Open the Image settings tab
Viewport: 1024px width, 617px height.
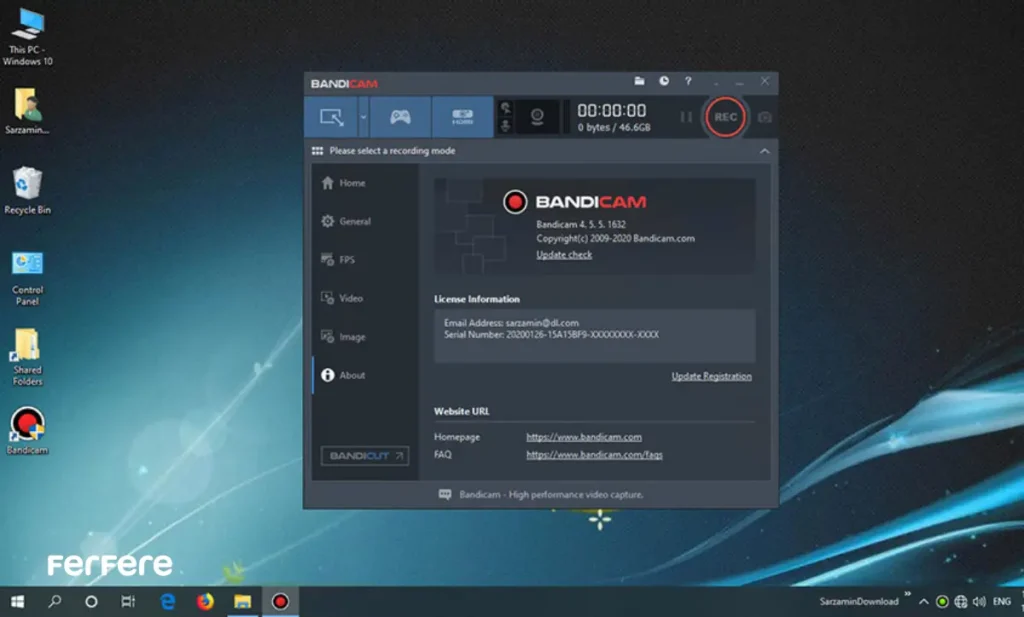coord(365,337)
